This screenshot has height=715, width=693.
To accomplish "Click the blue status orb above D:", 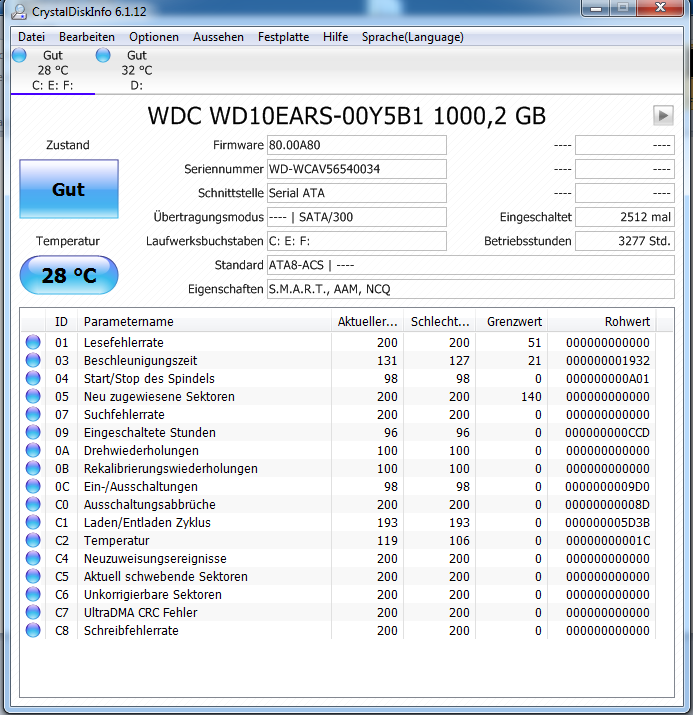I will (x=103, y=55).
